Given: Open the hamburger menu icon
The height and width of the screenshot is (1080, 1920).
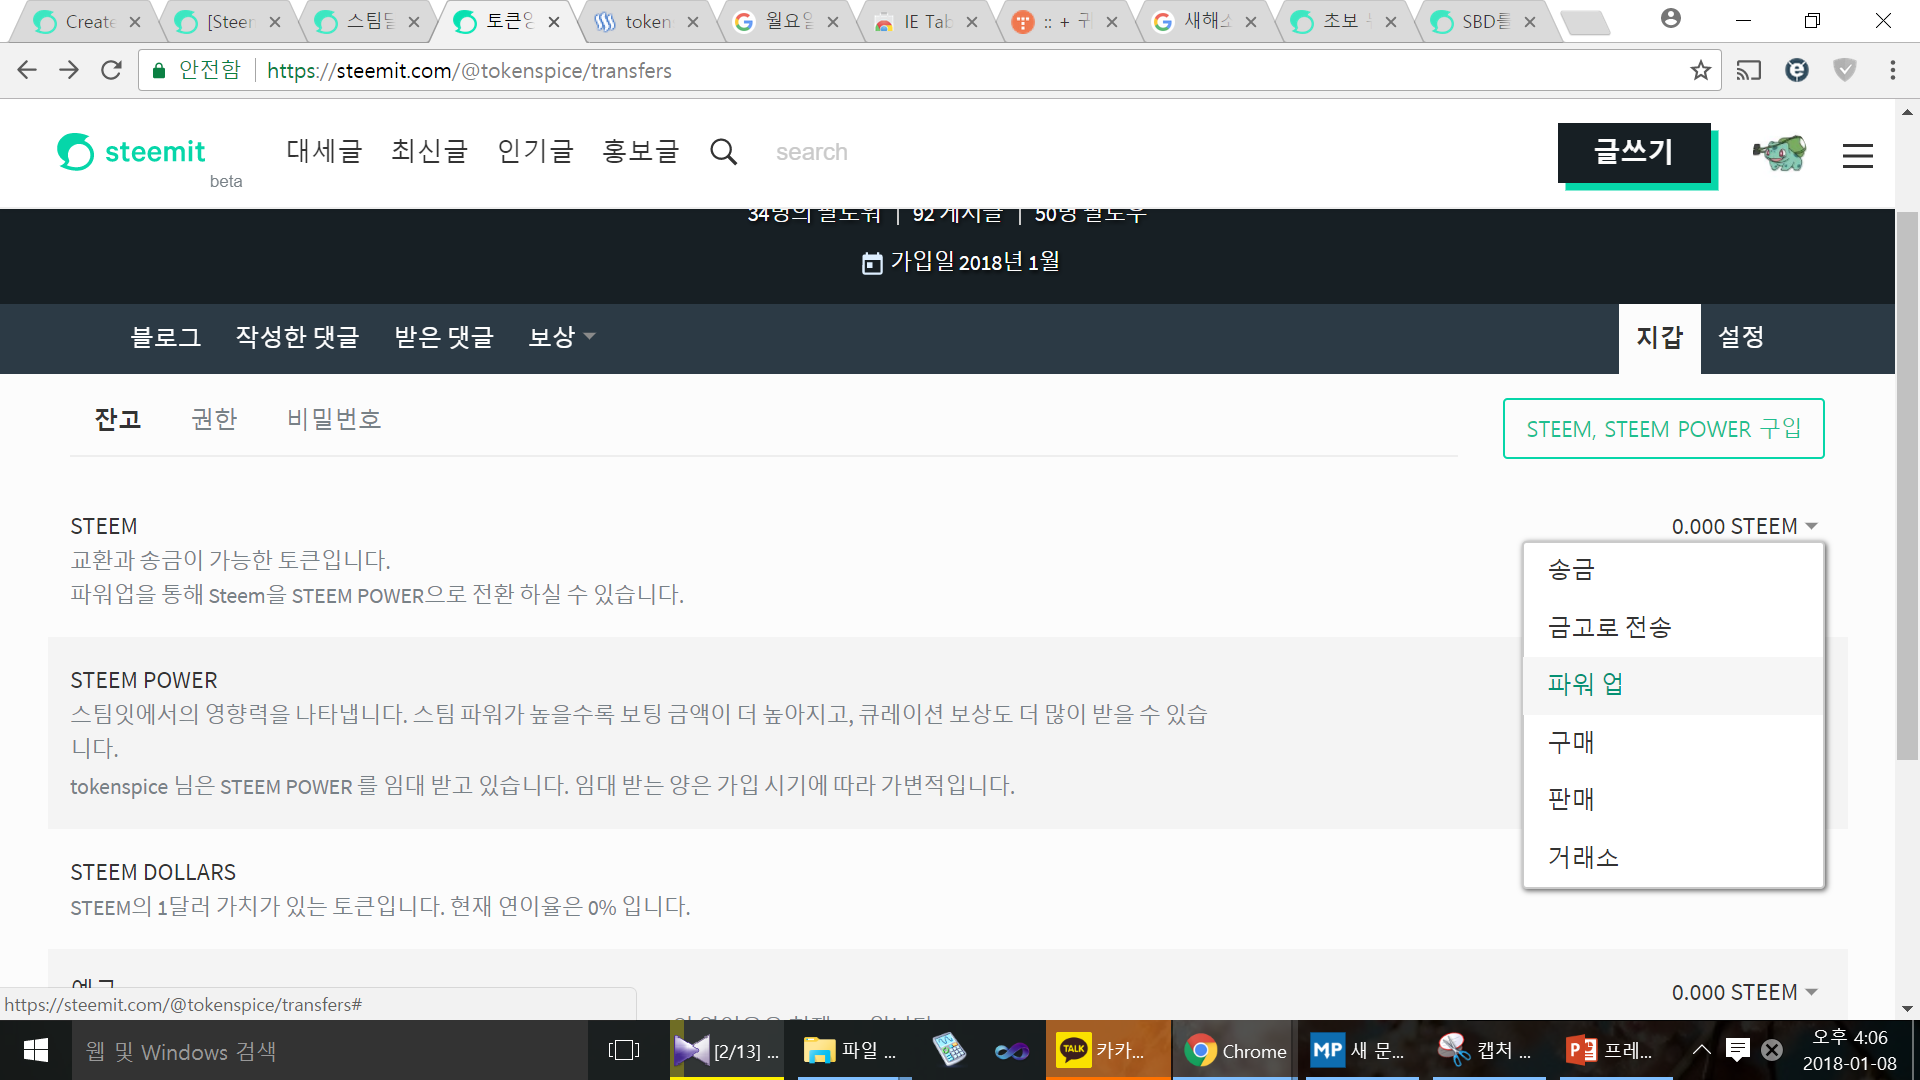Looking at the screenshot, I should click(1858, 155).
